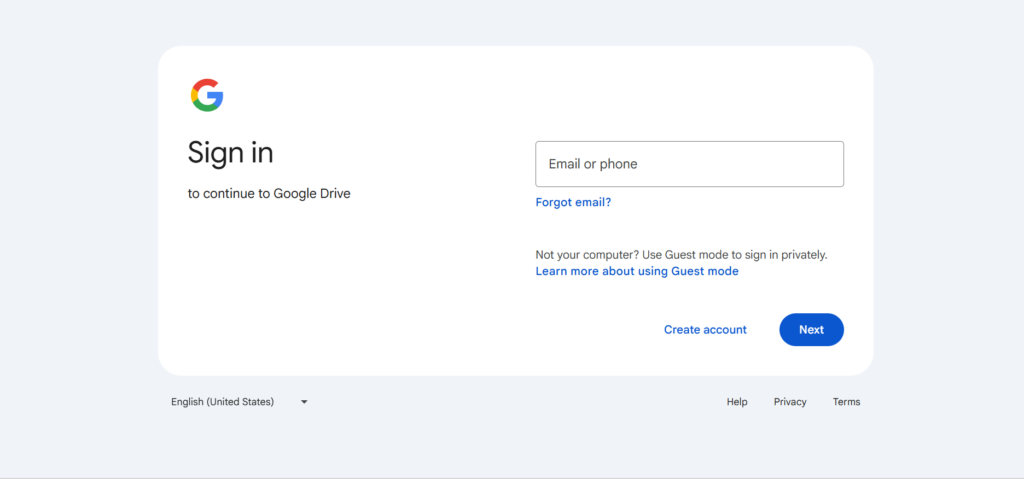Click the blue Next button
1024x479 pixels.
tap(811, 330)
